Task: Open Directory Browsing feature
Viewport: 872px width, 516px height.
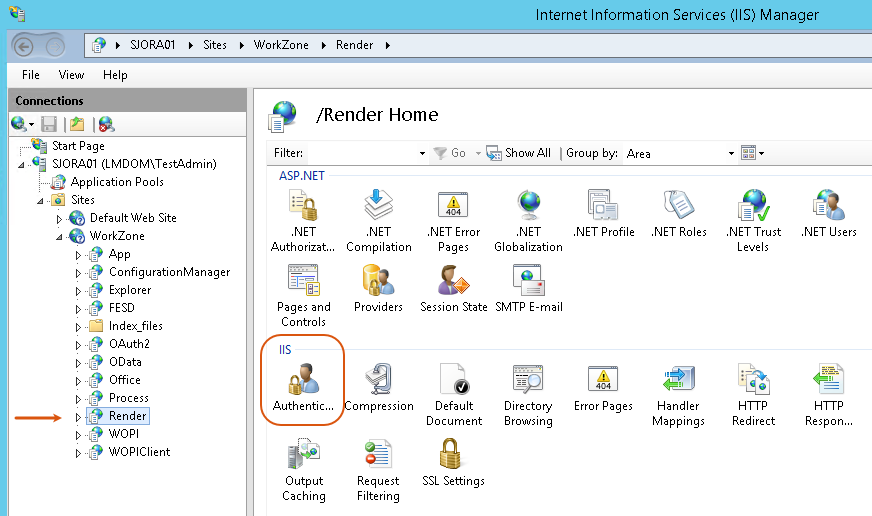Action: pos(528,395)
